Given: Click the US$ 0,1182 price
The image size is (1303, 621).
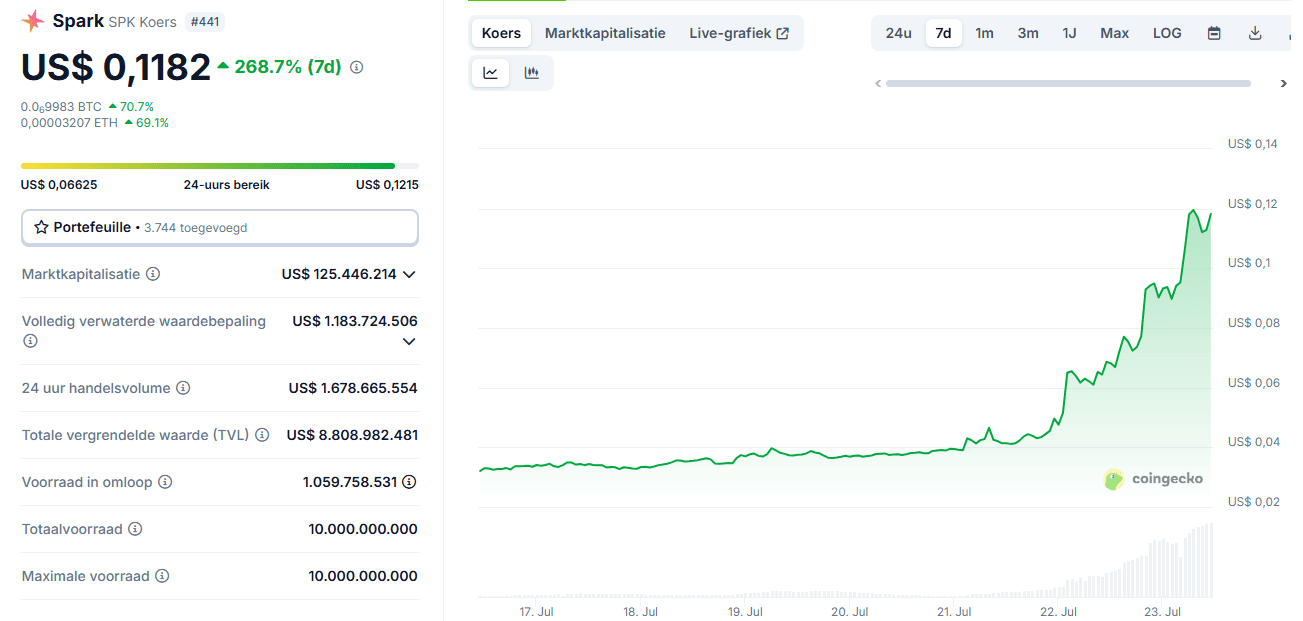Looking at the screenshot, I should pos(116,67).
